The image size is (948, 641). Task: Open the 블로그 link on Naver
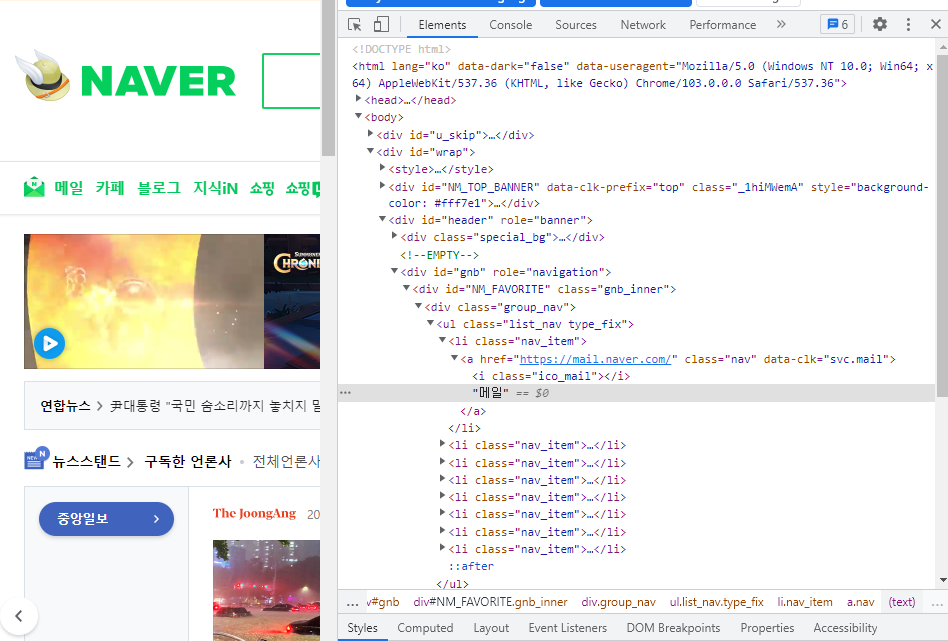coord(159,188)
